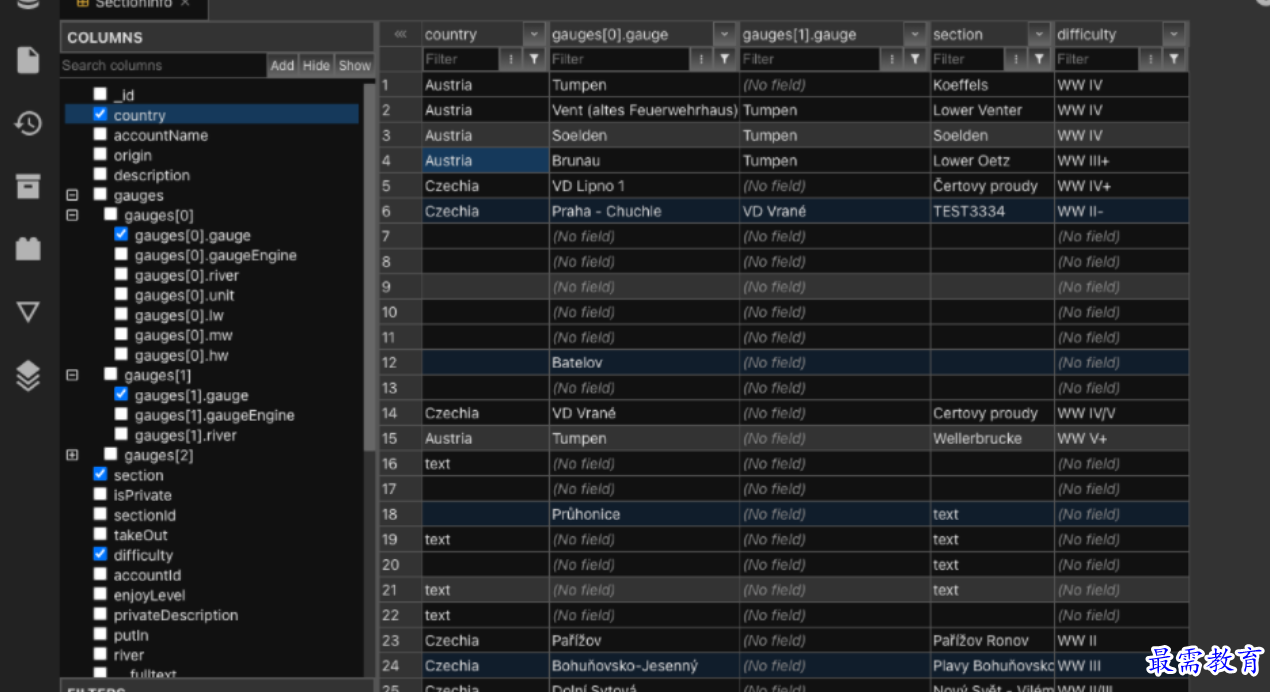Viewport: 1270px width, 692px height.
Task: Open gauges[0].gauge filter options three-dot icon
Action: (703, 59)
